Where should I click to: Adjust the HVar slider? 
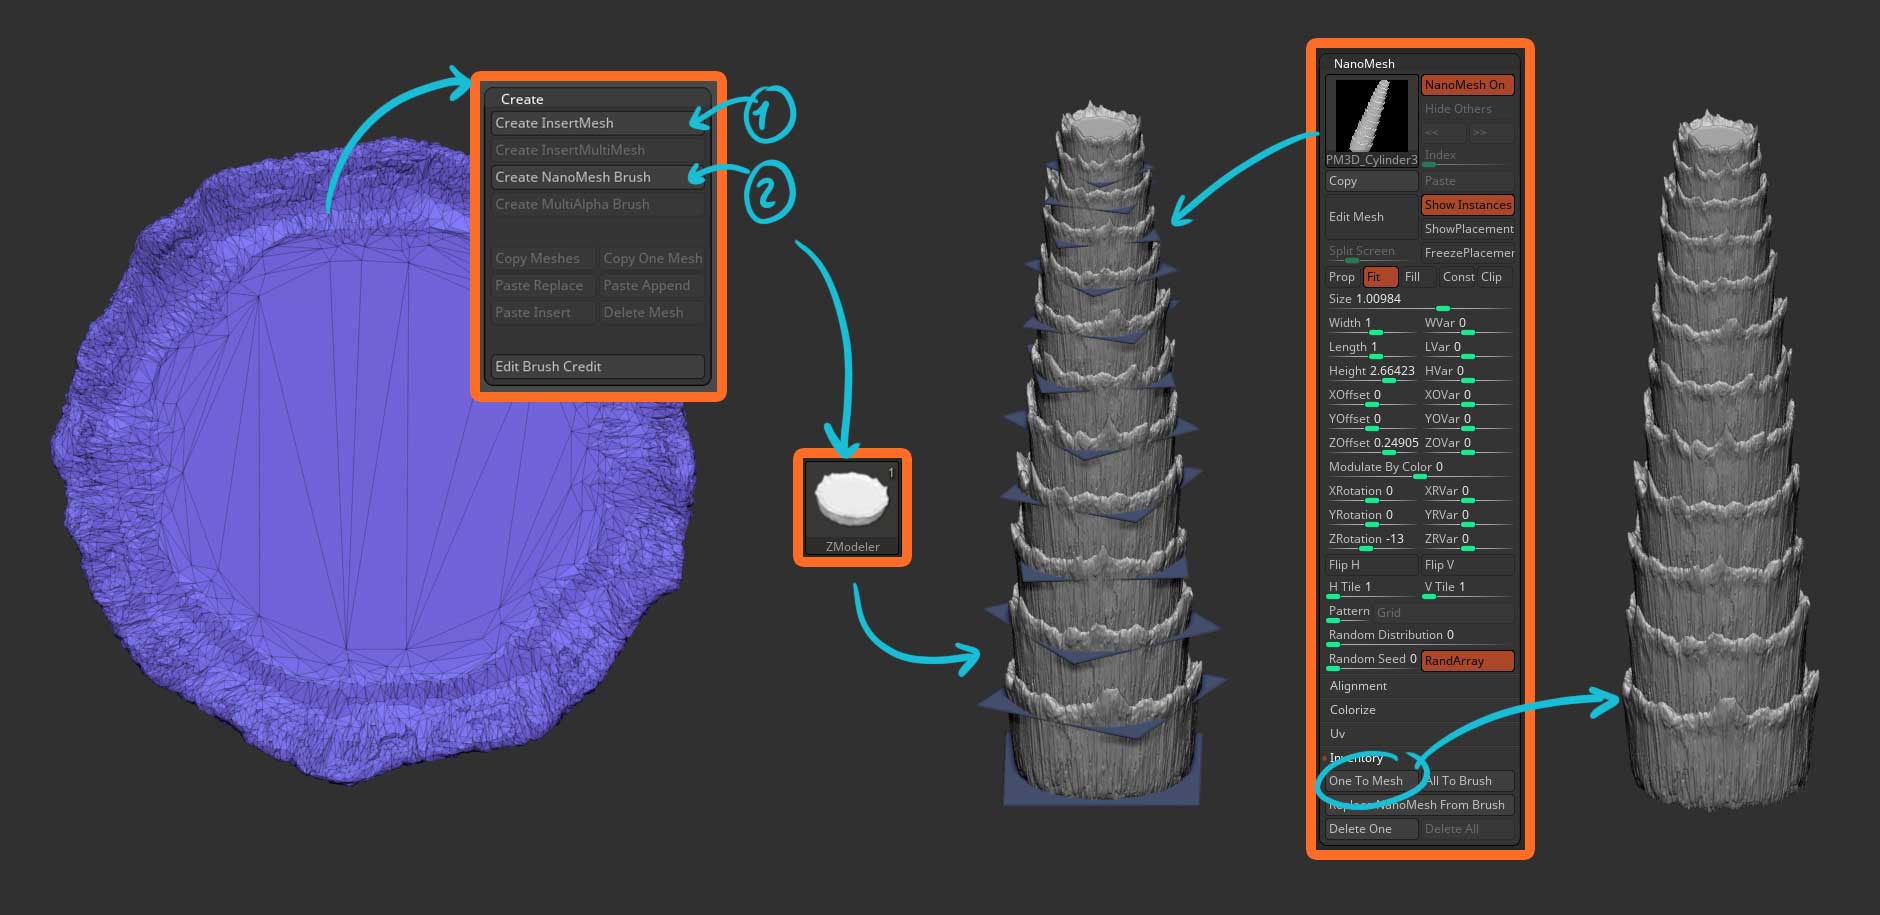coord(1467,373)
